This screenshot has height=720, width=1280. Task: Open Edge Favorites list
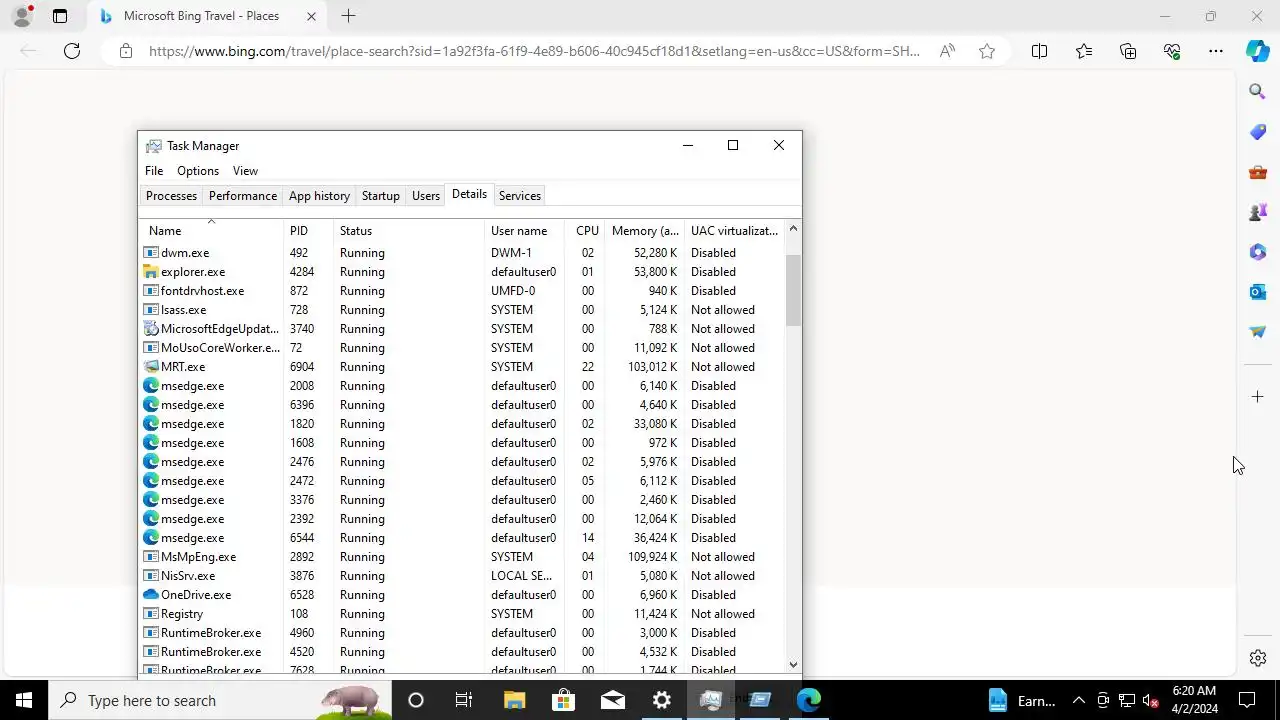pos(1084,51)
